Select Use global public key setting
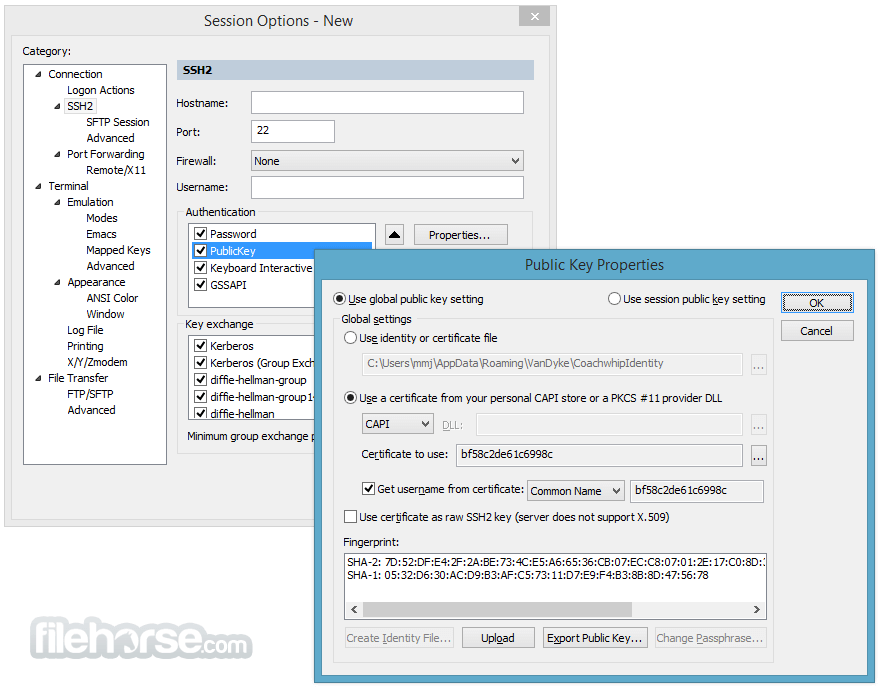The width and height of the screenshot is (881, 689). 339,298
